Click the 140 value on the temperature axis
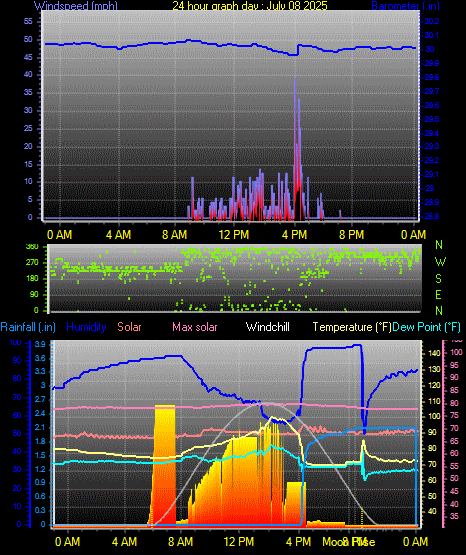This screenshot has width=466, height=555. click(434, 353)
